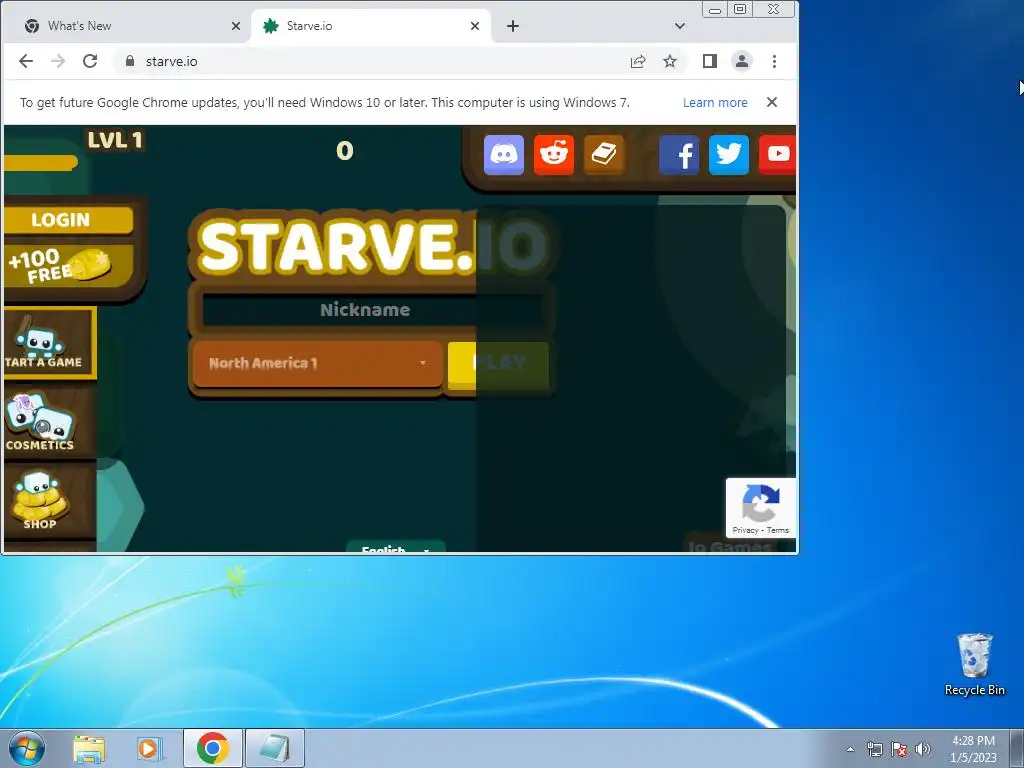Select the Start a Game sidebar tile

click(x=50, y=344)
